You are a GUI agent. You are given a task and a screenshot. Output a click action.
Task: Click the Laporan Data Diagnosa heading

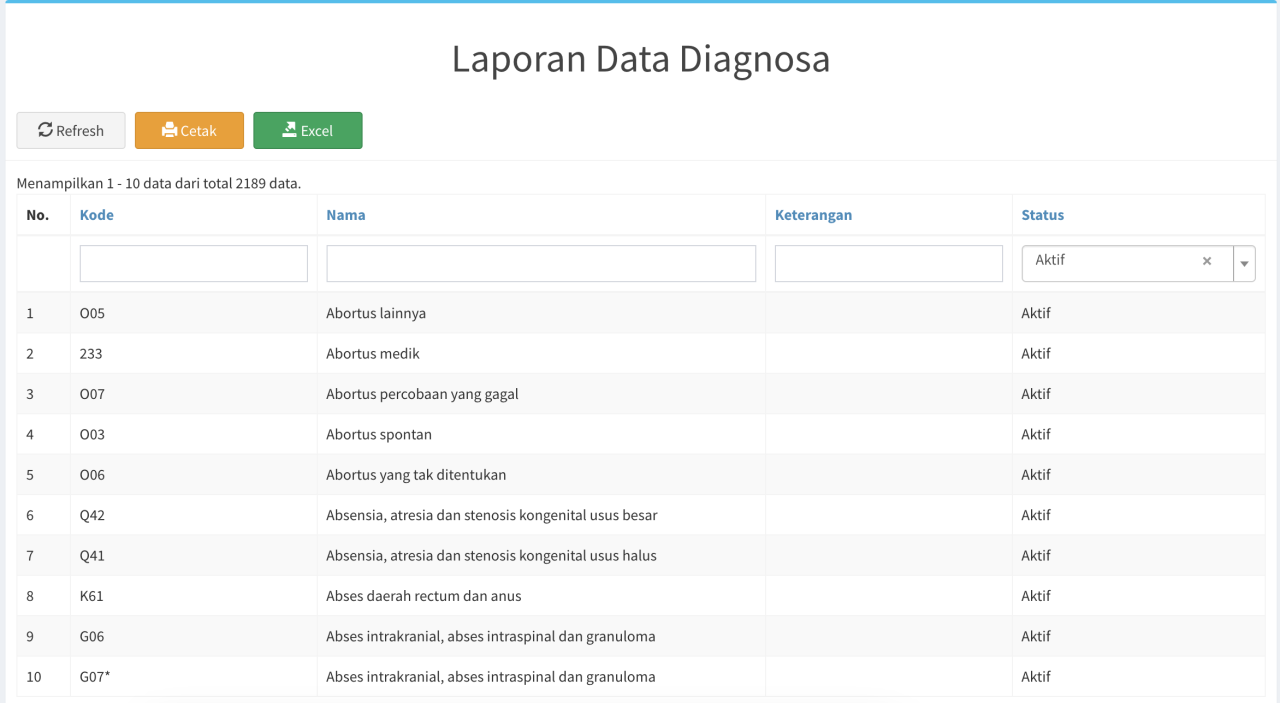[641, 59]
